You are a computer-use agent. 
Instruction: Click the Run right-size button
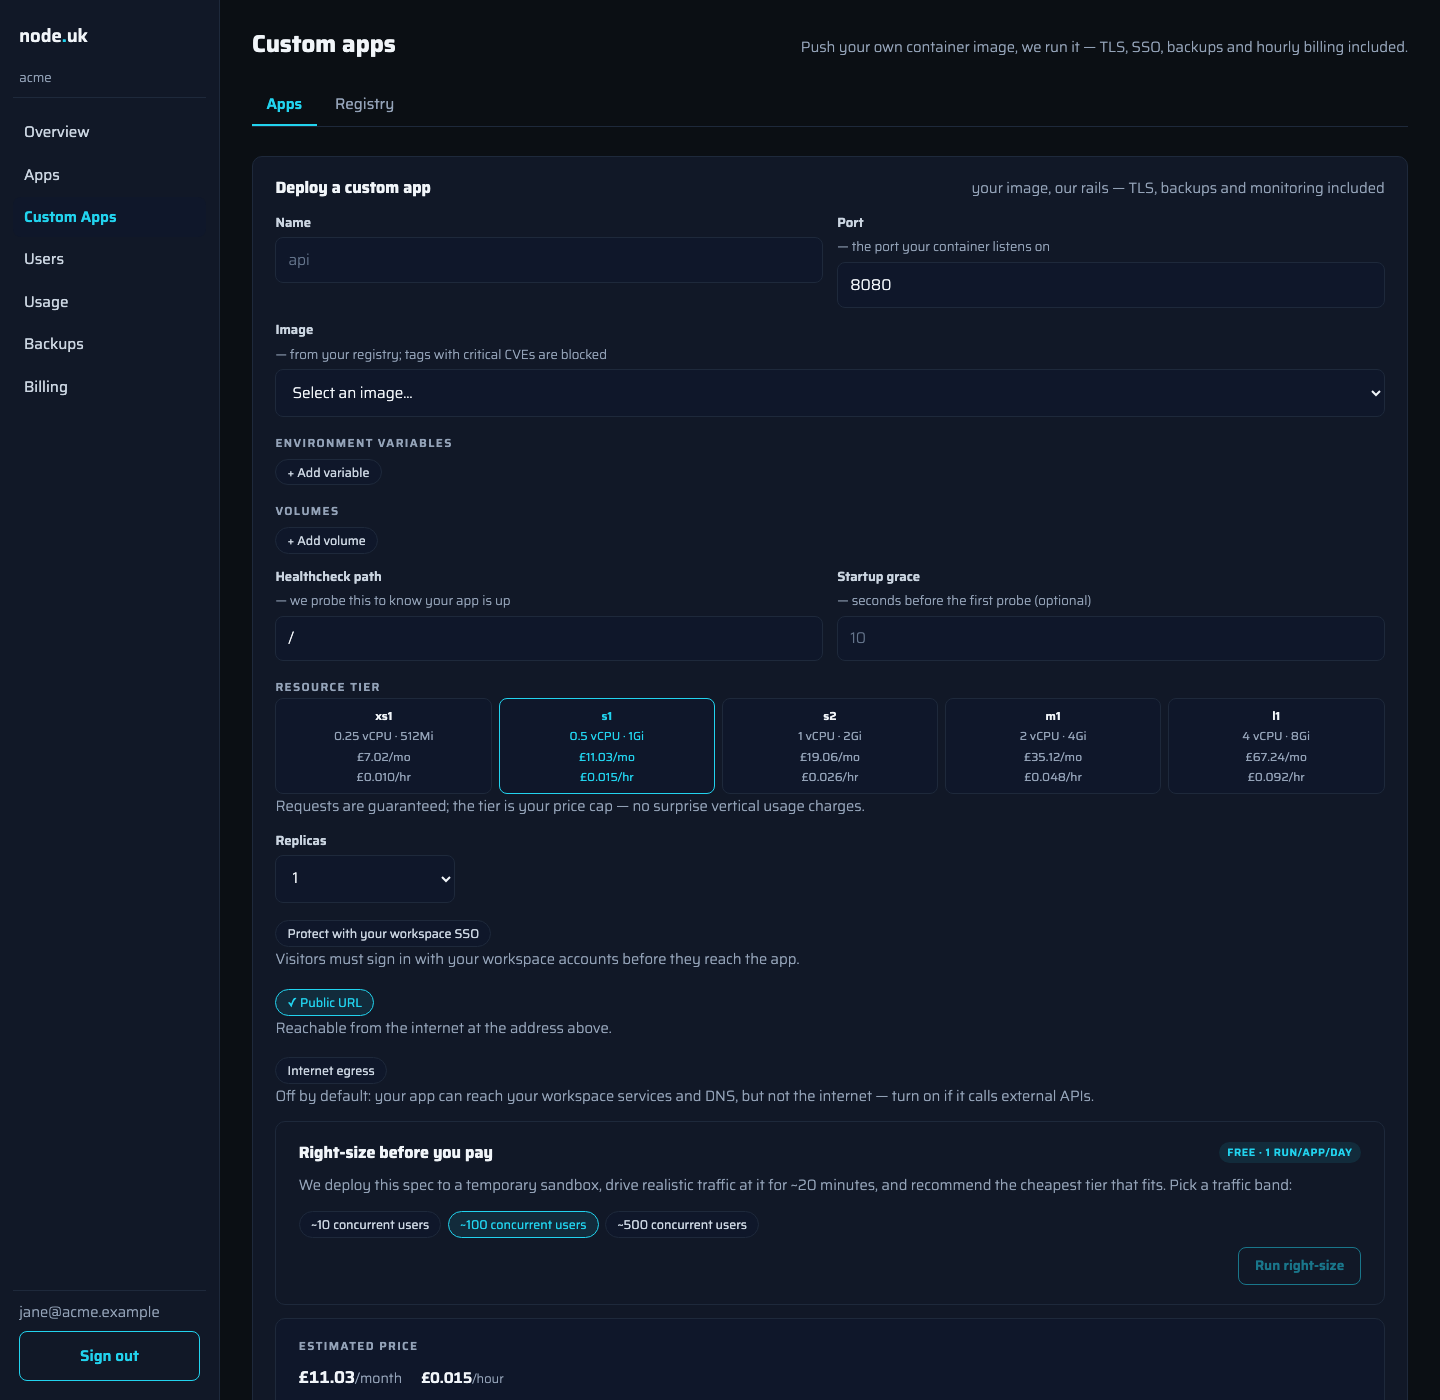click(1299, 1266)
